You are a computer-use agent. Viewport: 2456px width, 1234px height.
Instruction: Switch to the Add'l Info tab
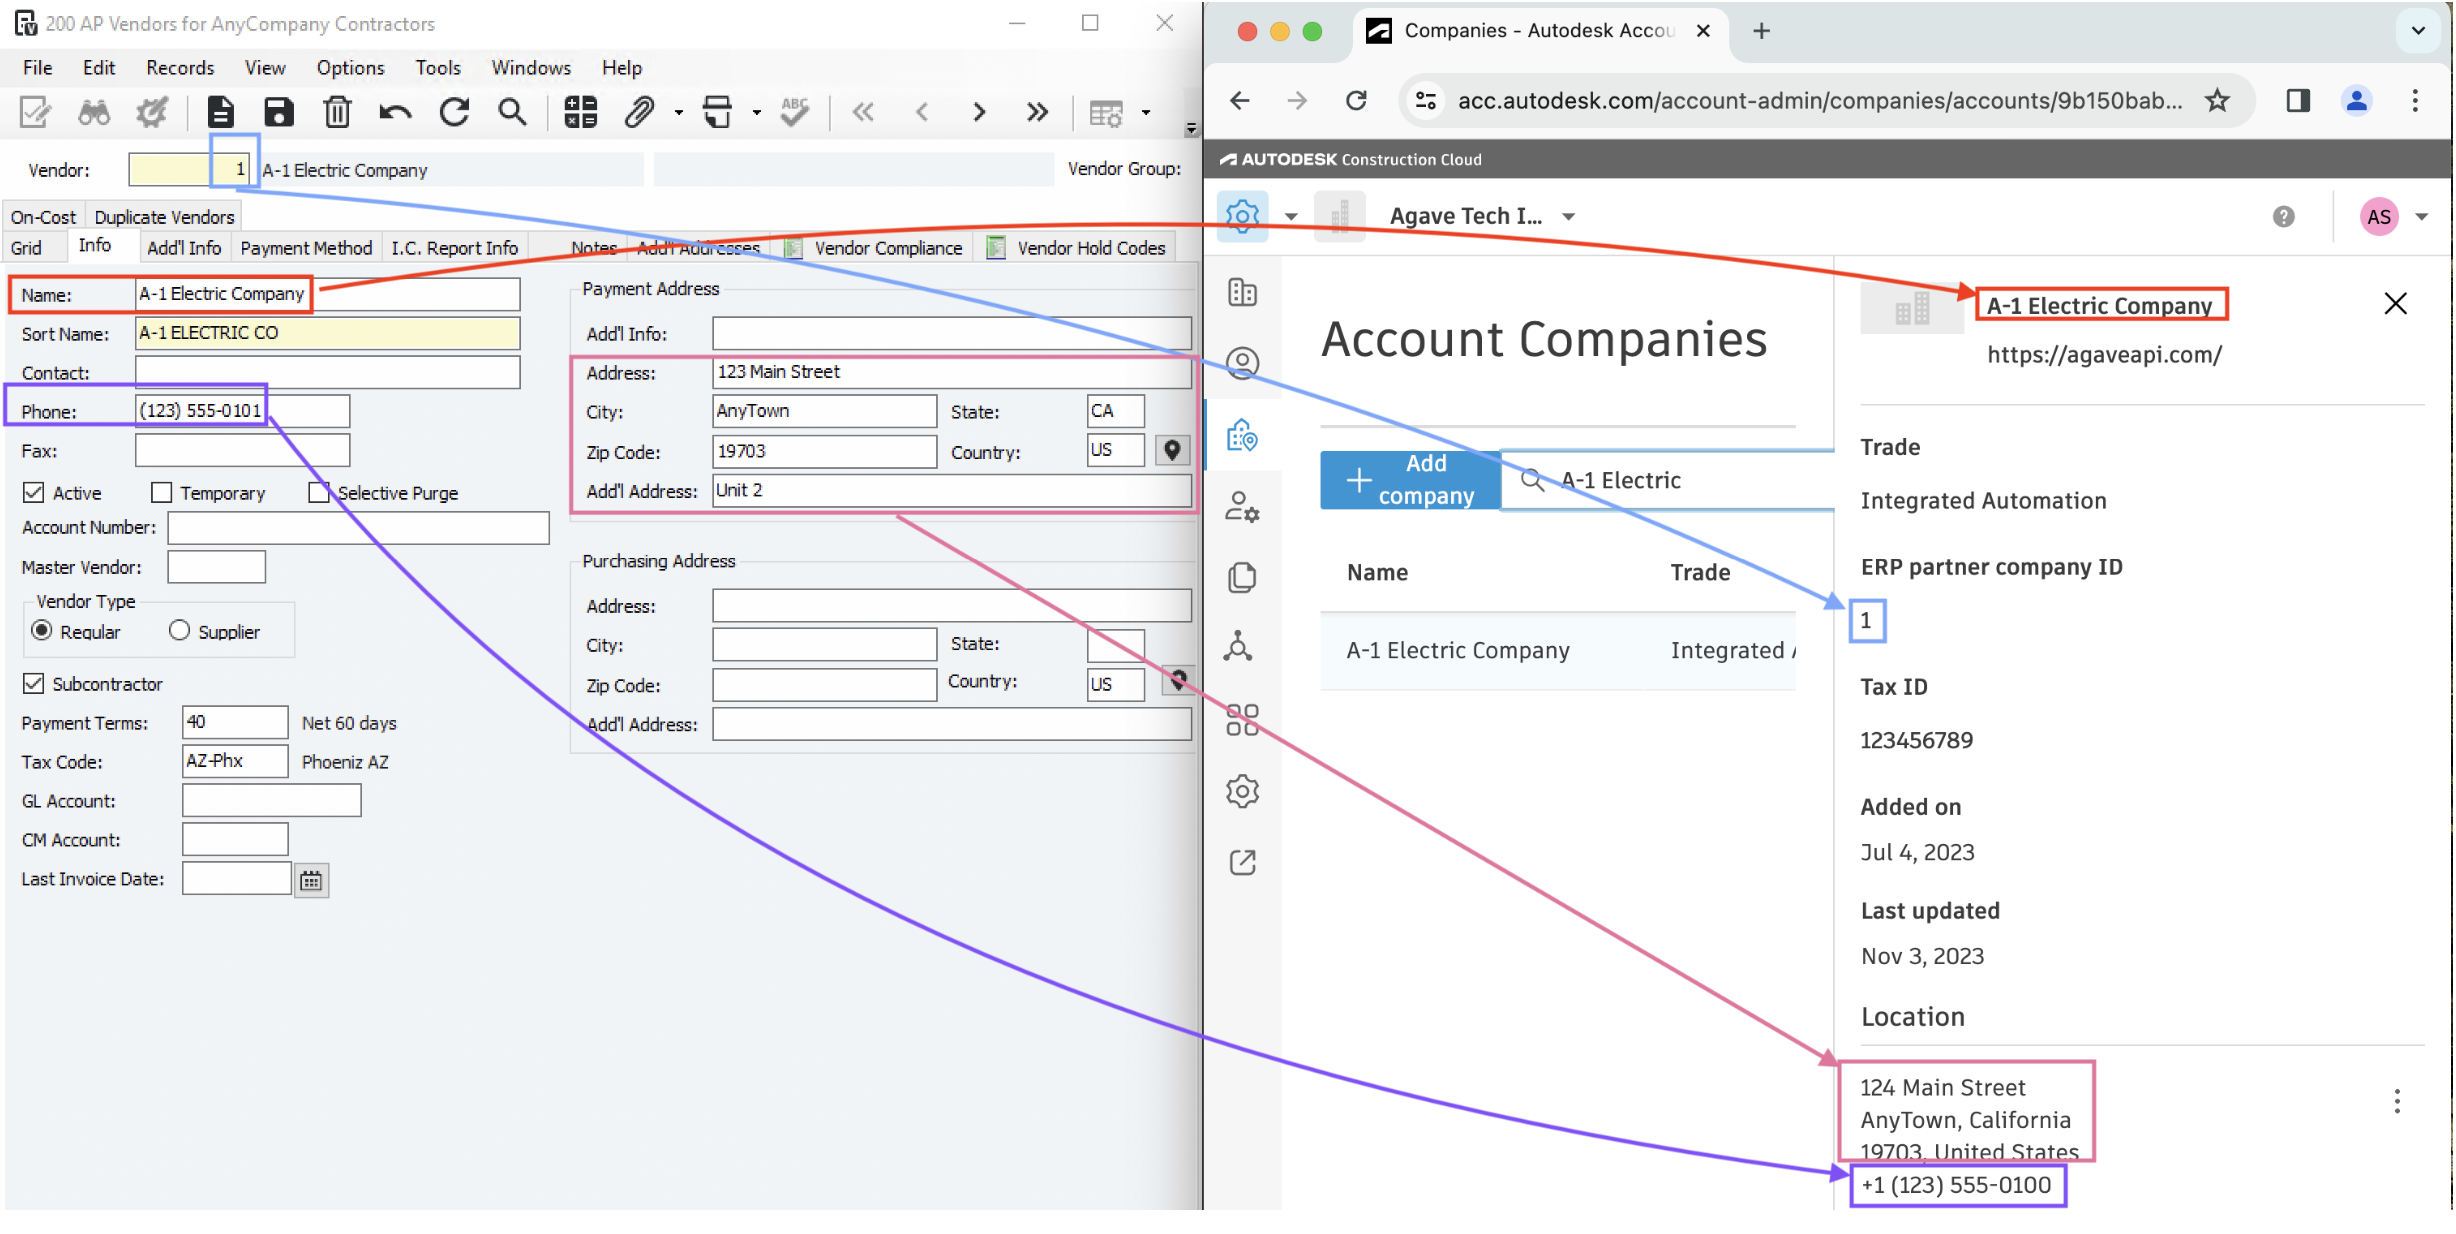[x=184, y=248]
